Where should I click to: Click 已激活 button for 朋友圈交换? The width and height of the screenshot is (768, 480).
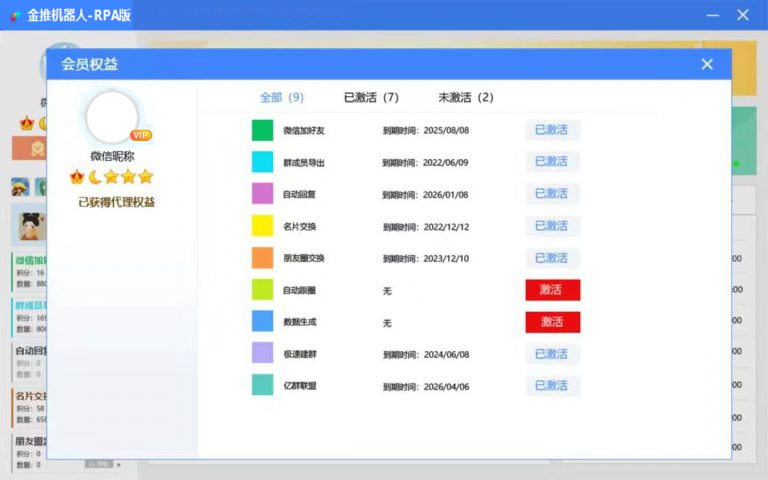click(x=553, y=258)
